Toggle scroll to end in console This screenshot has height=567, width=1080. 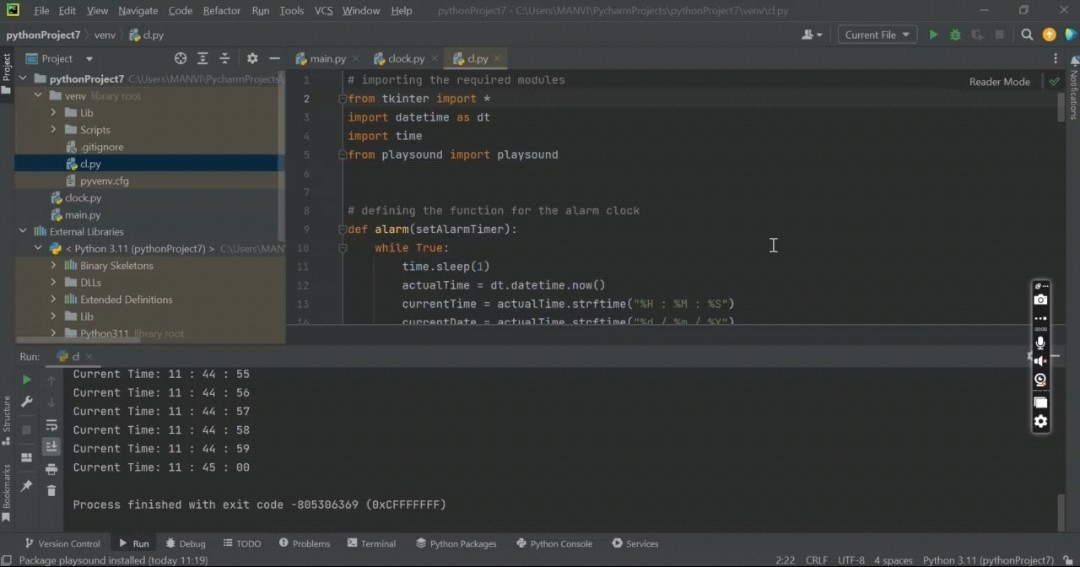pos(51,447)
